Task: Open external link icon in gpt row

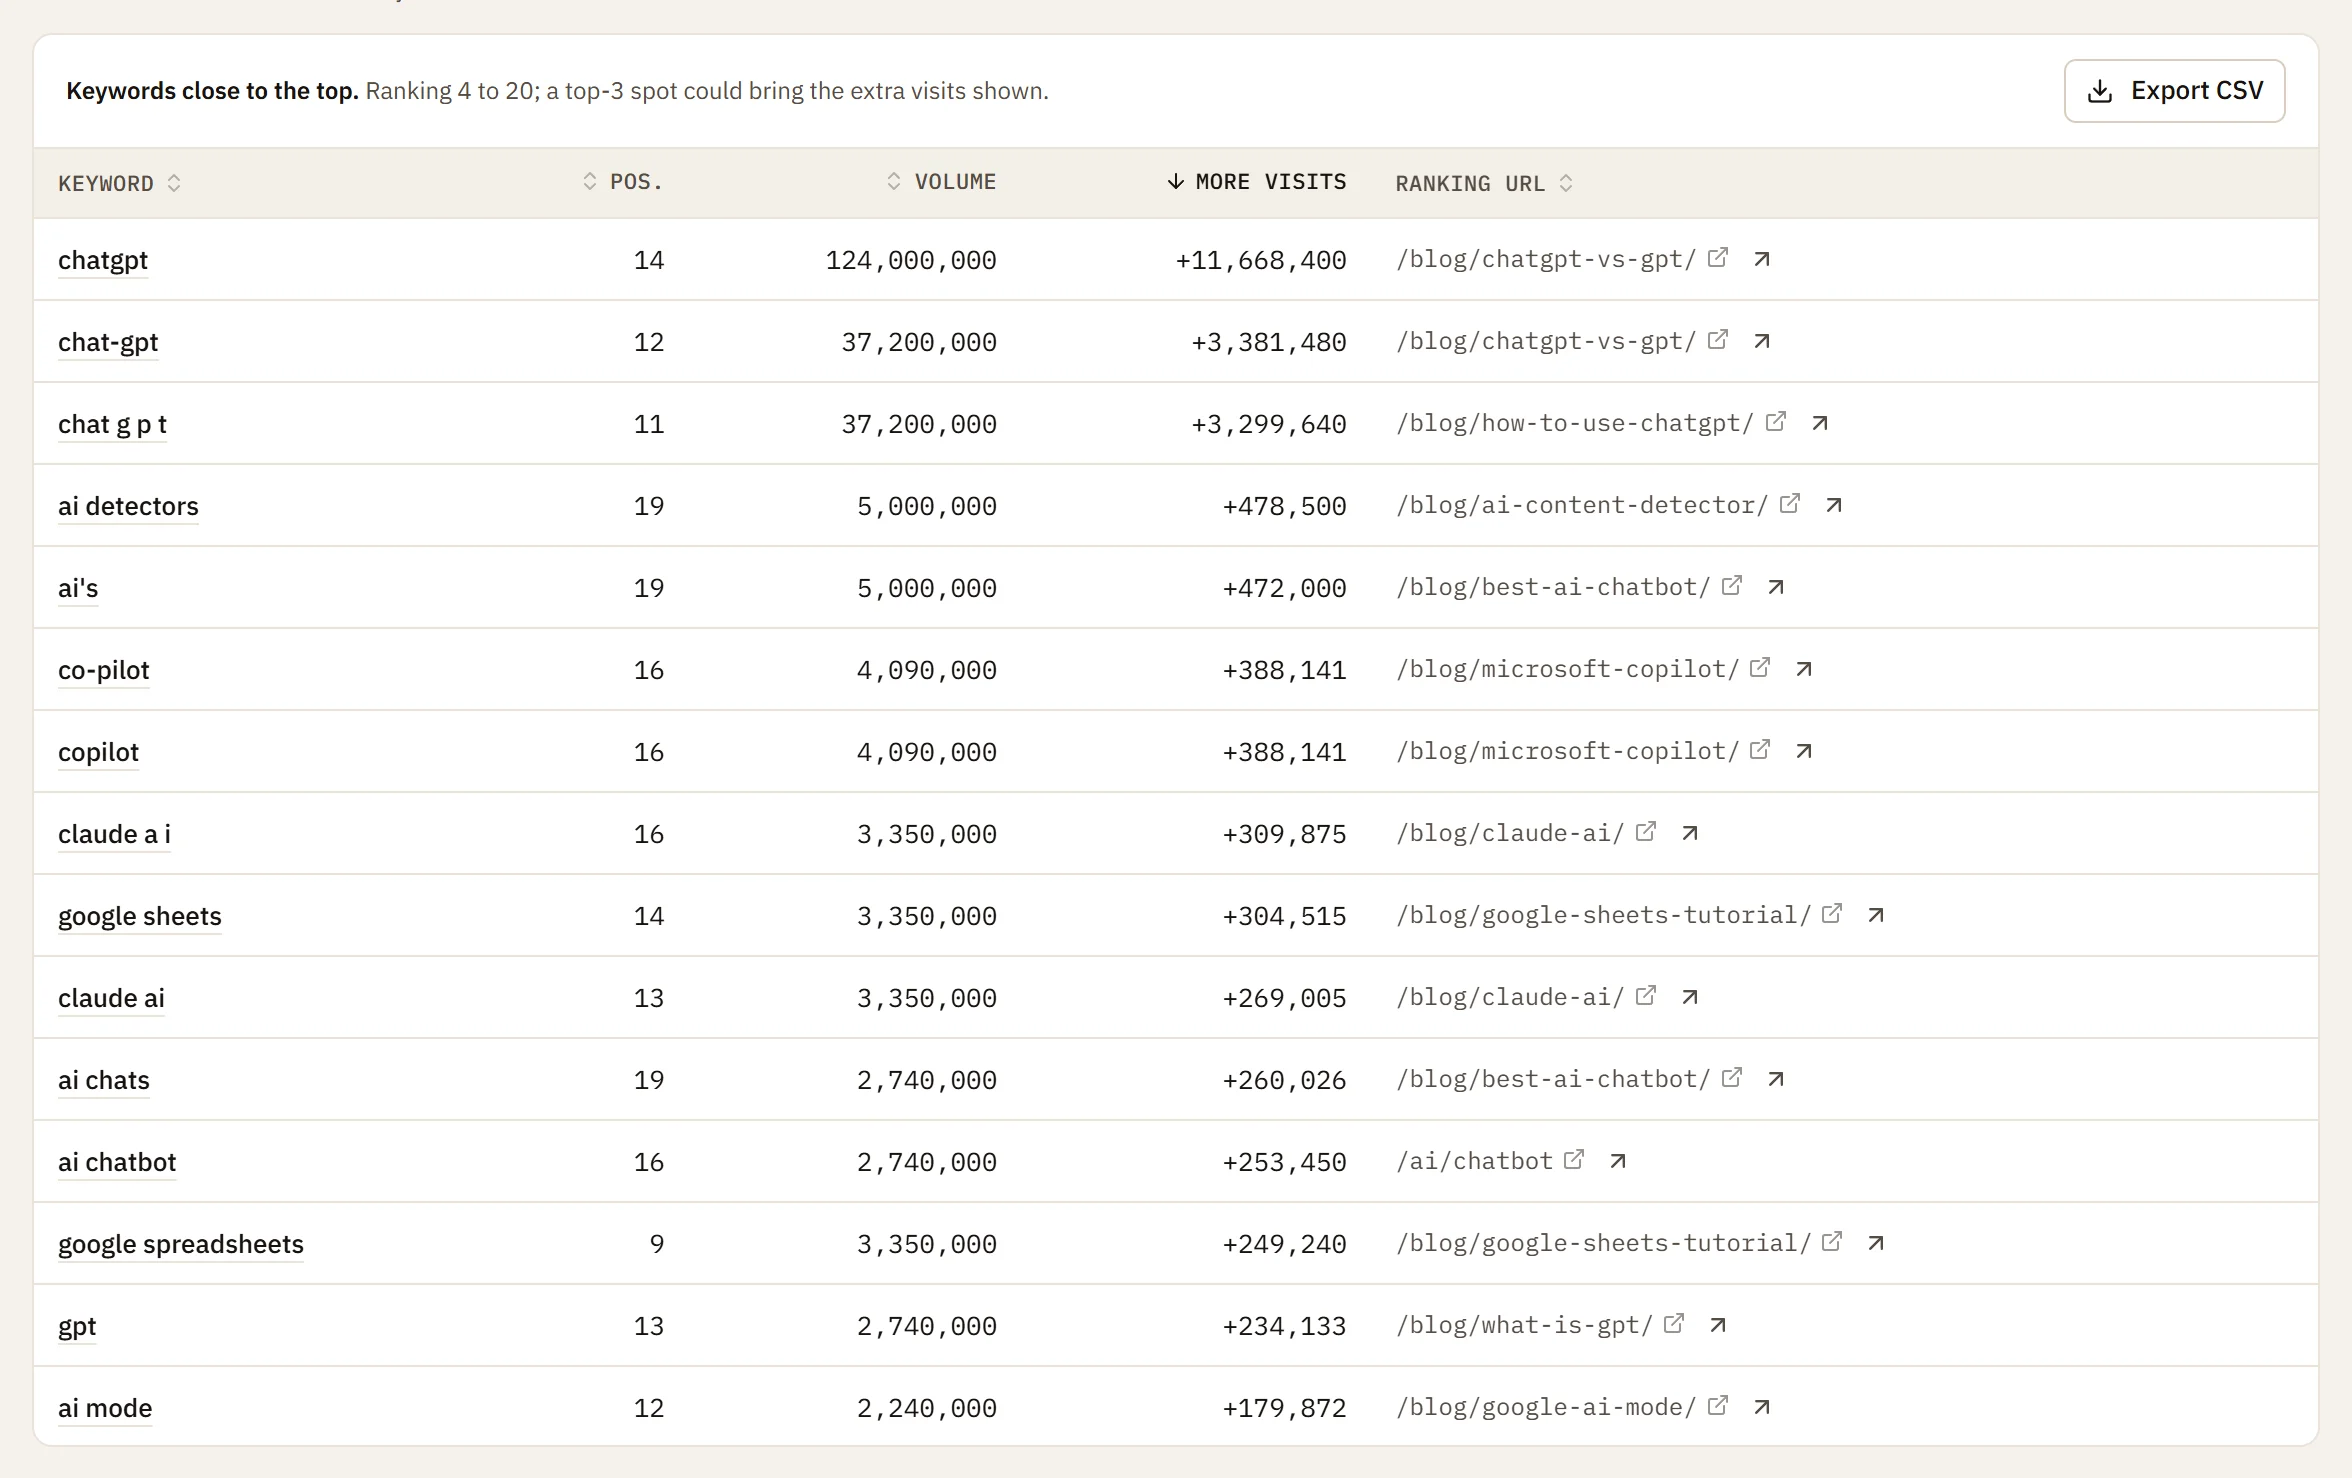Action: (1674, 1324)
